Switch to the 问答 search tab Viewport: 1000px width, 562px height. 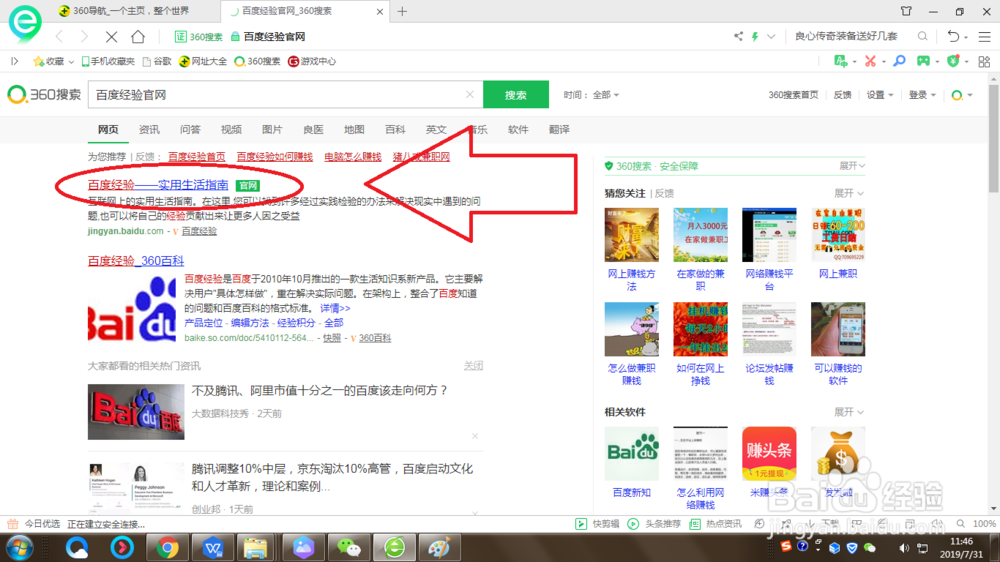(x=190, y=129)
